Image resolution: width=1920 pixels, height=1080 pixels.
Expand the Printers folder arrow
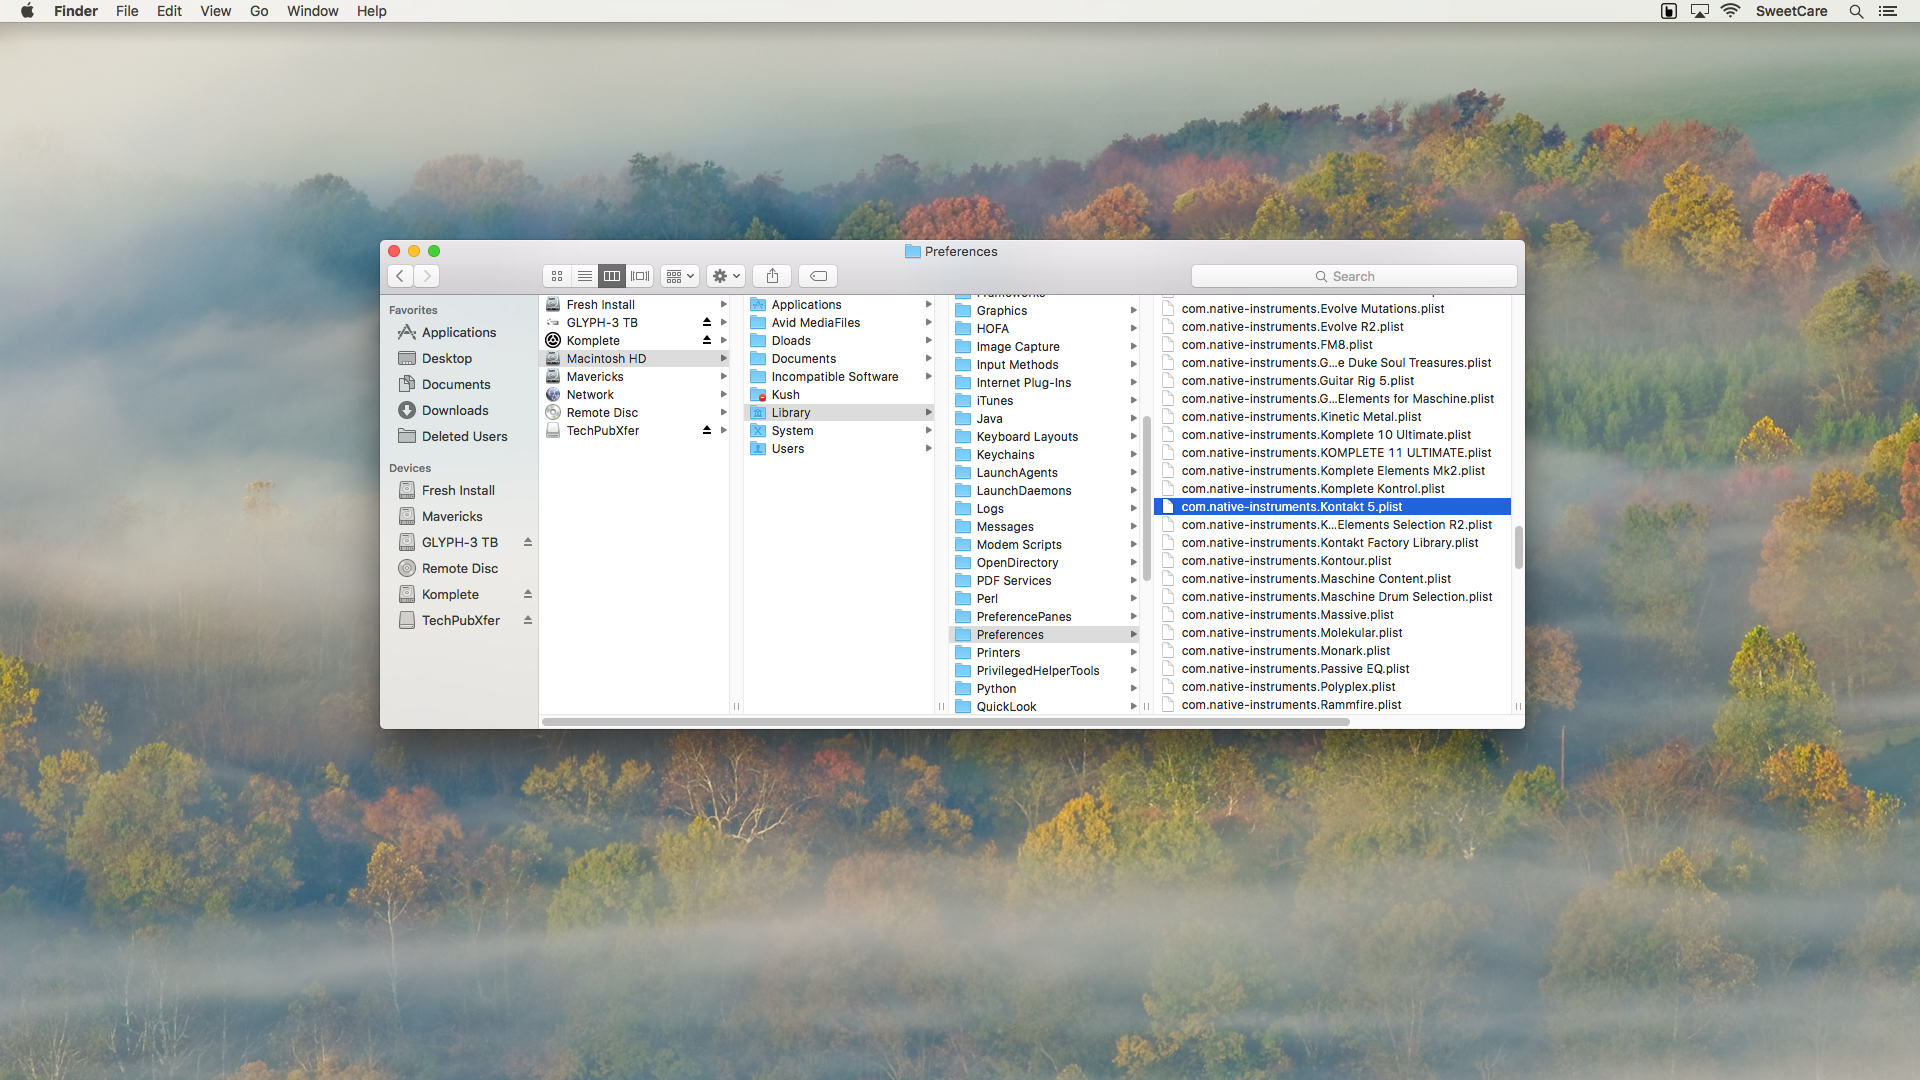pos(1133,652)
